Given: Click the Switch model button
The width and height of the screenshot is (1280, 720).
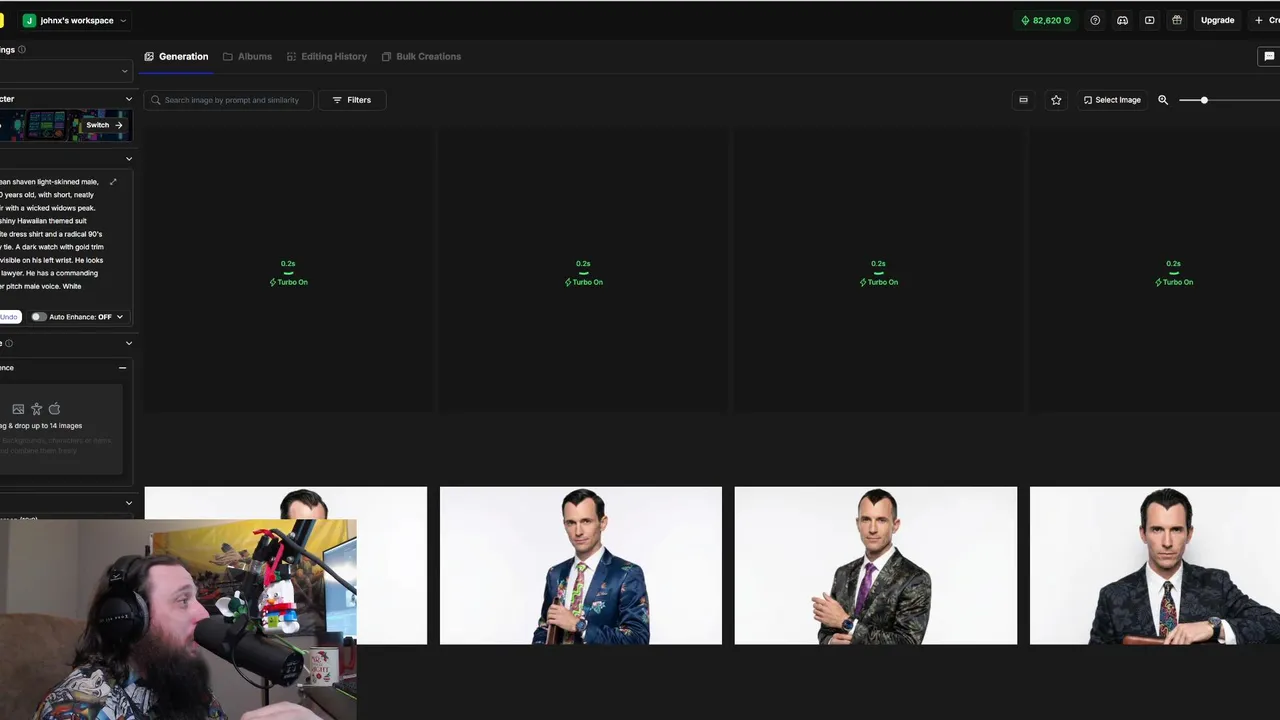Looking at the screenshot, I should 103,125.
